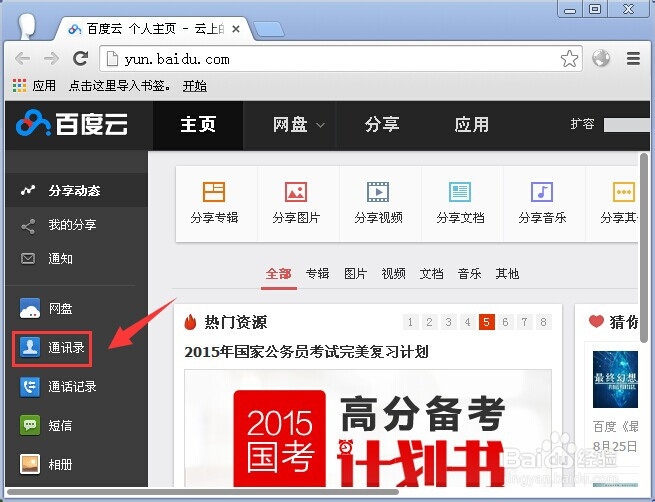Click the Baidu Cloud logo
655x502 pixels.
[72, 123]
